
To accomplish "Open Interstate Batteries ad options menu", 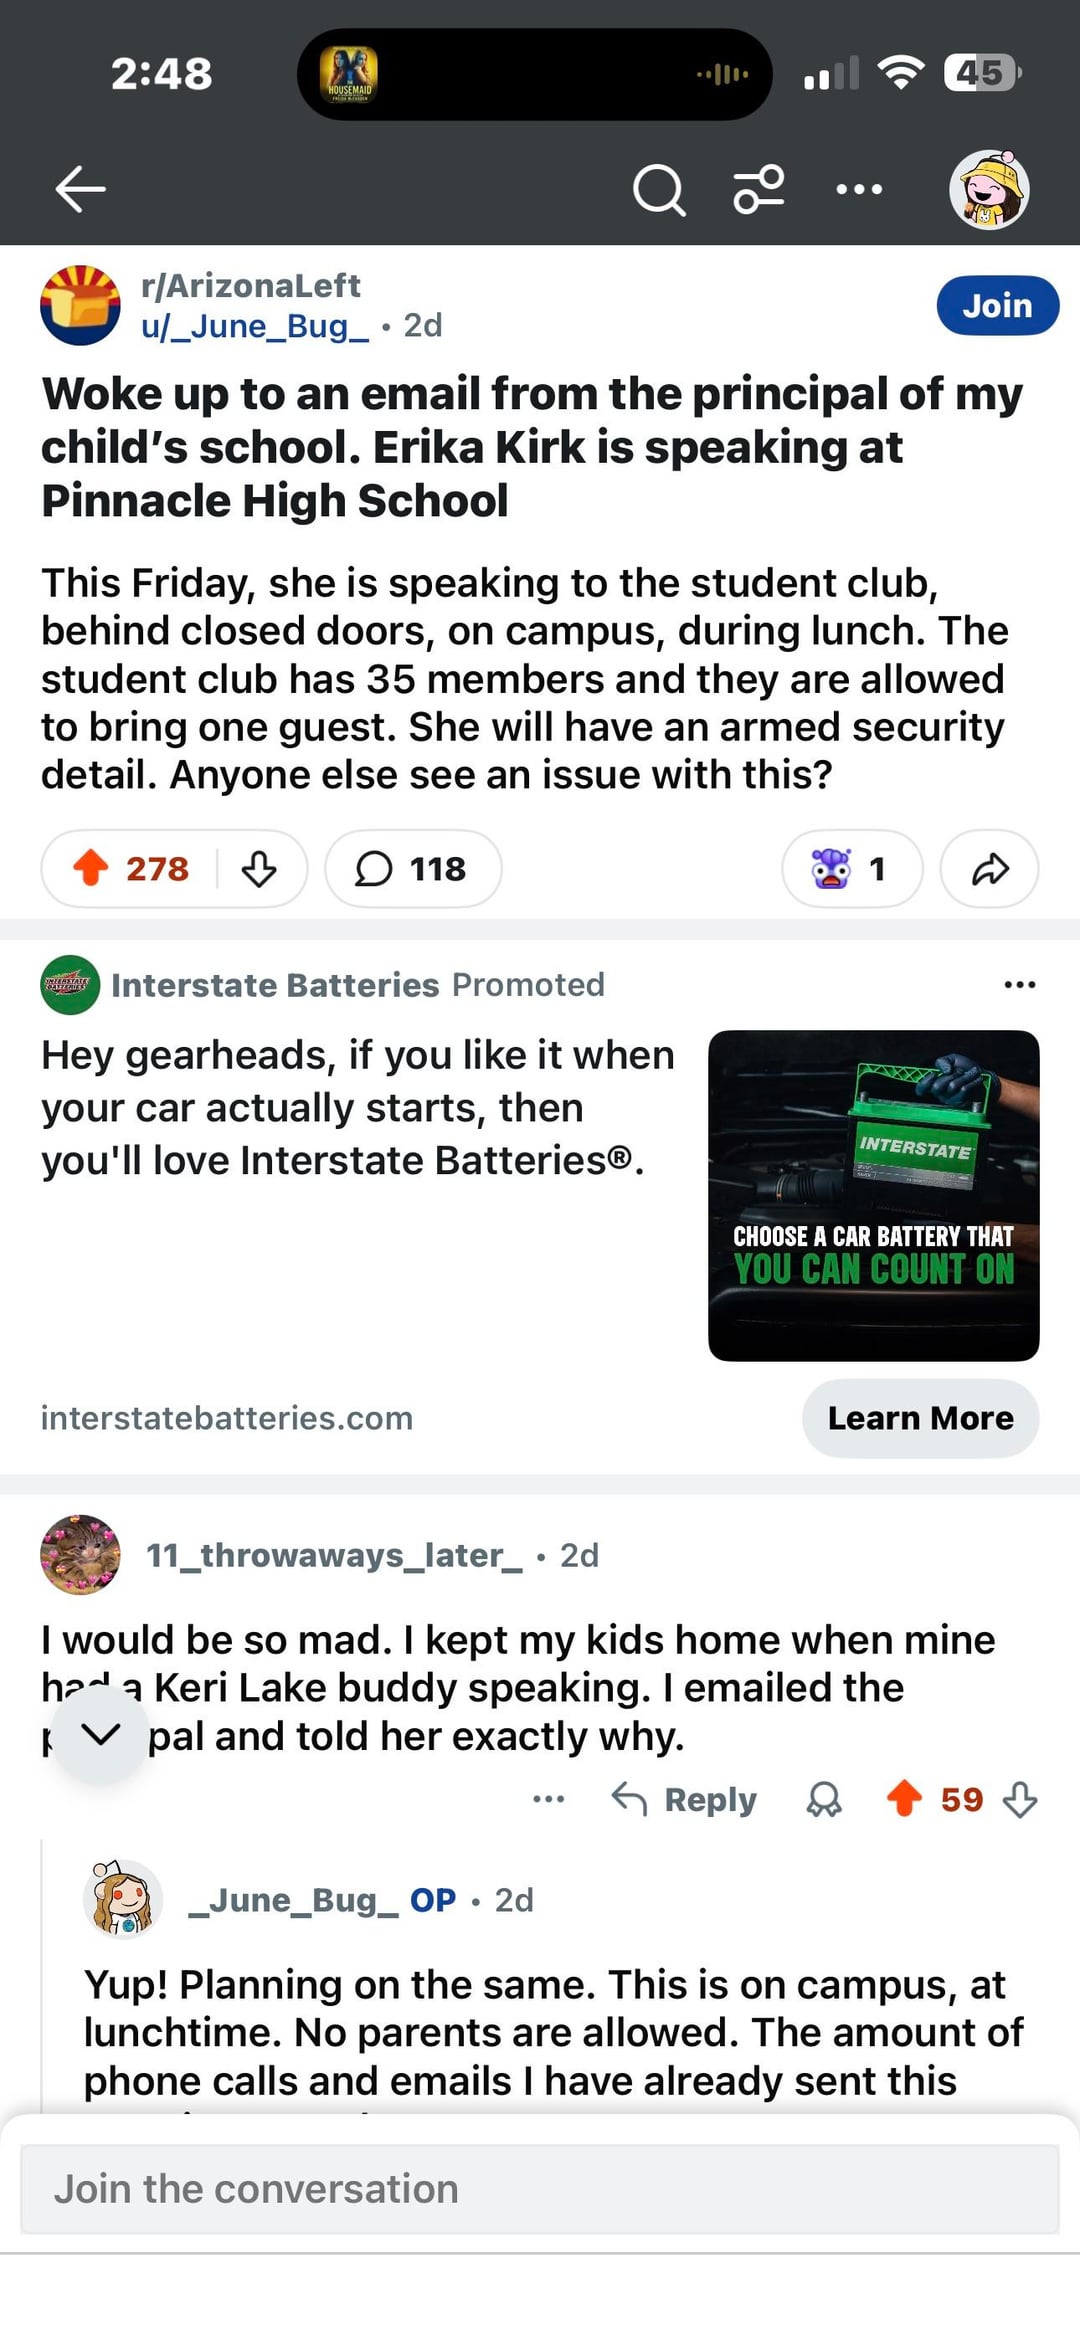I will (1019, 985).
